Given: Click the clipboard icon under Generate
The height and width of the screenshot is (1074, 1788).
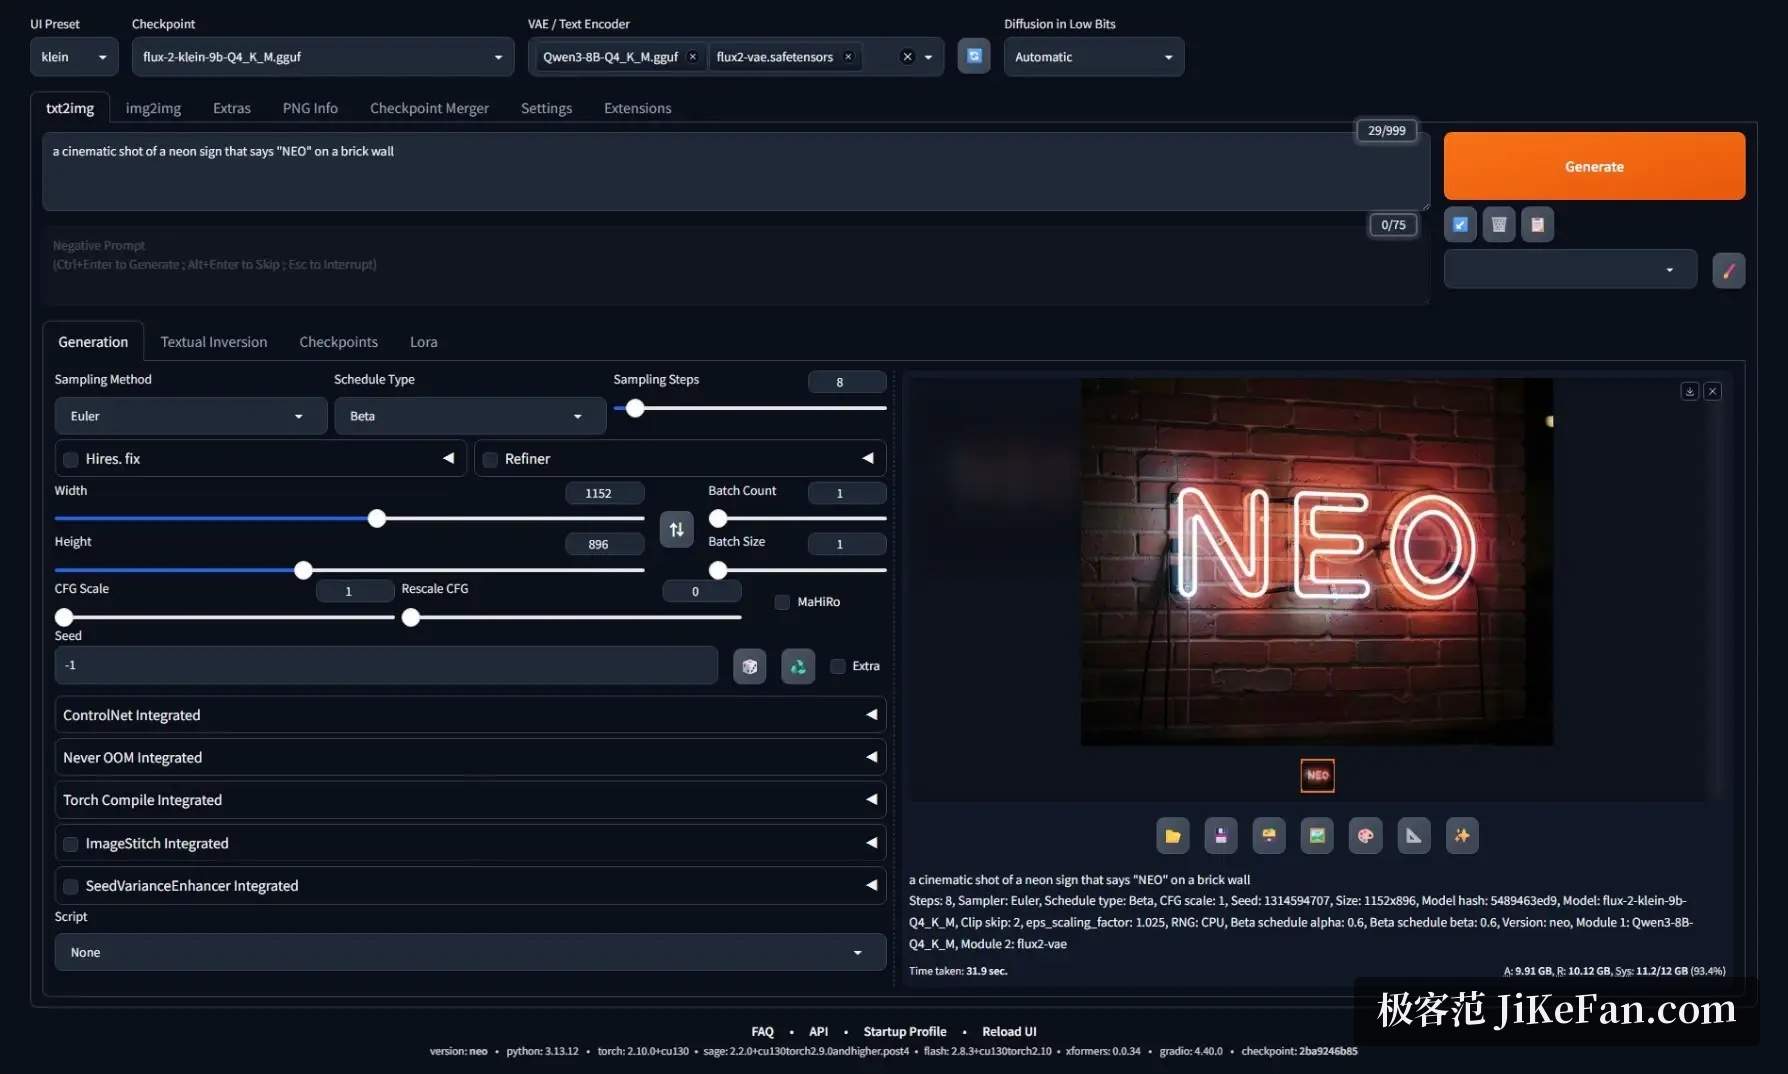Looking at the screenshot, I should pos(1538,225).
